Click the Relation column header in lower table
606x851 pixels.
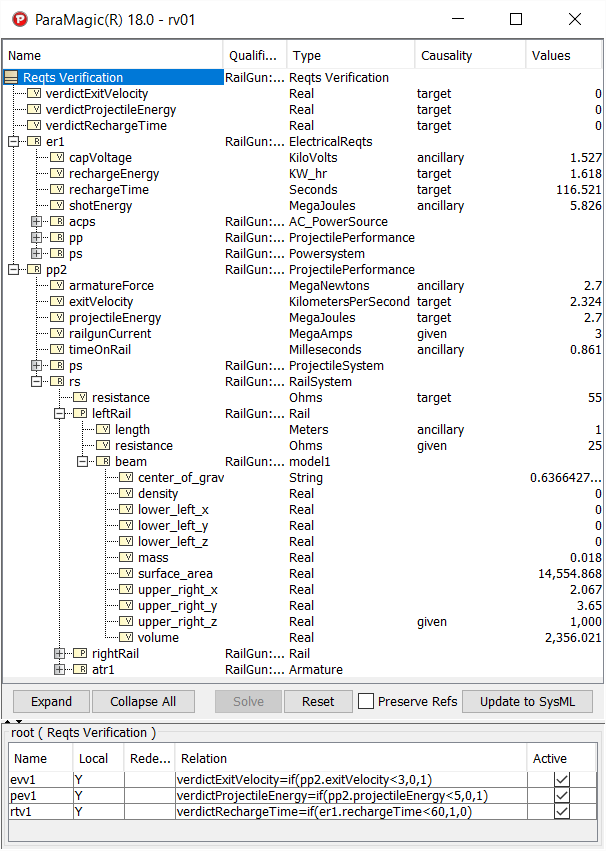(203, 759)
